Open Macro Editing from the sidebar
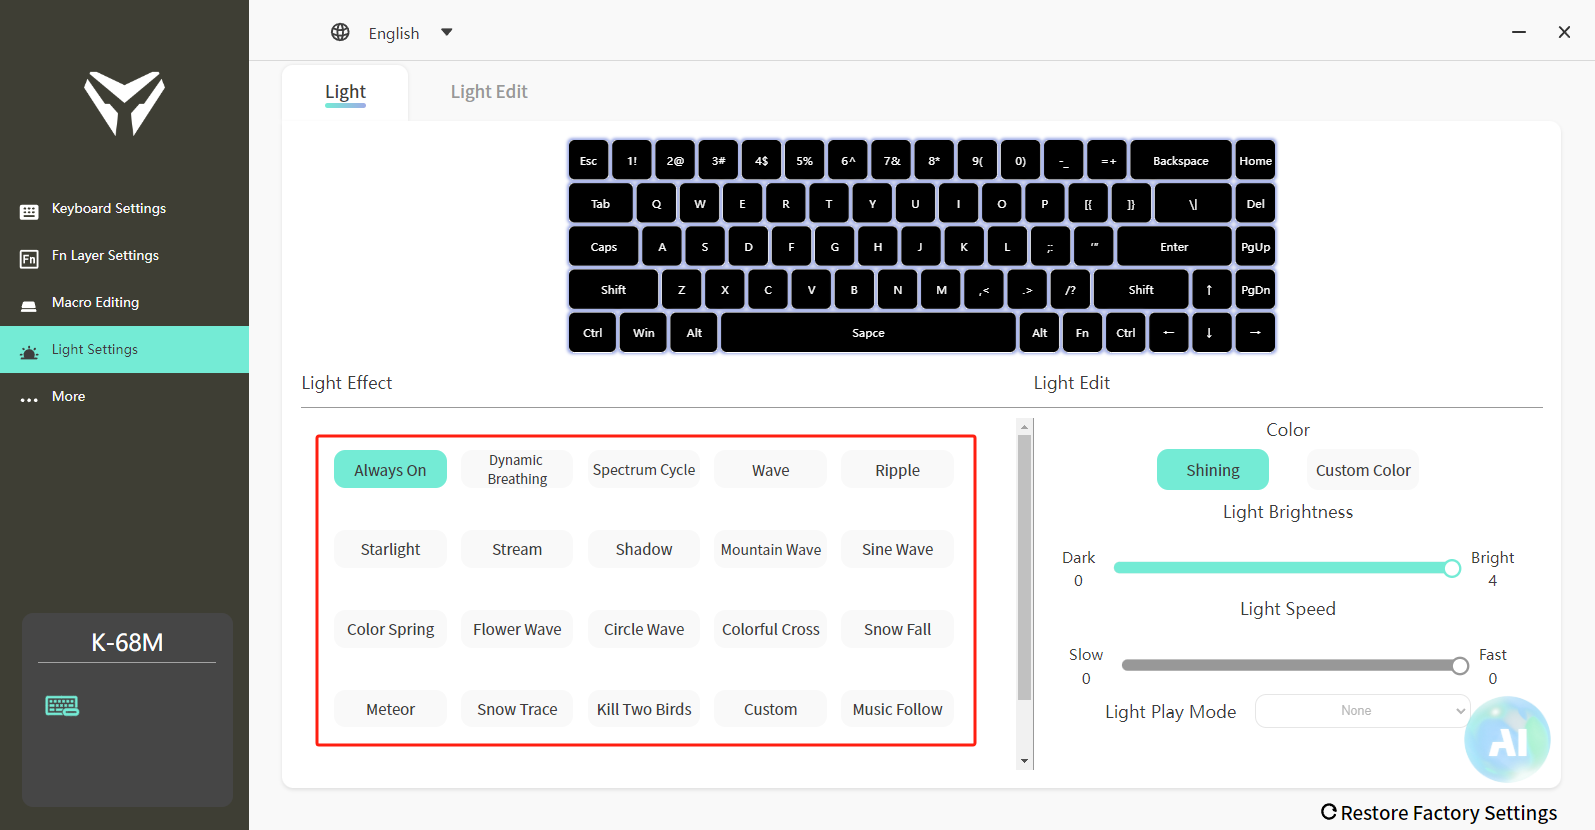The width and height of the screenshot is (1595, 830). point(95,302)
